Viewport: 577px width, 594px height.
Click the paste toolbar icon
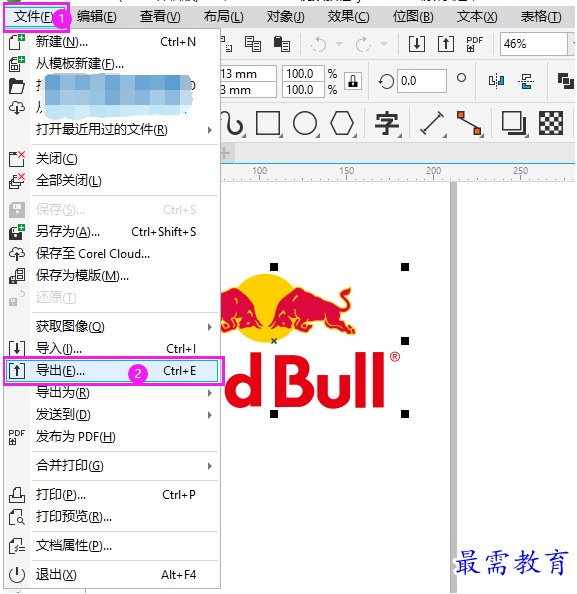[x=282, y=44]
